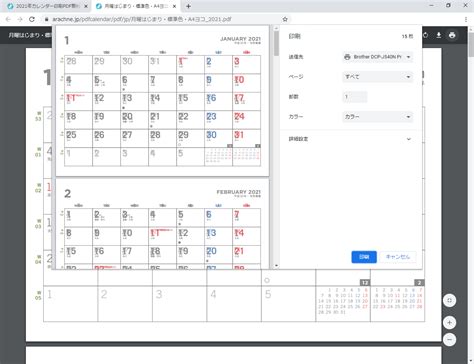The image size is (474, 364).
Task: Go forward in browser history
Action: click(20, 19)
